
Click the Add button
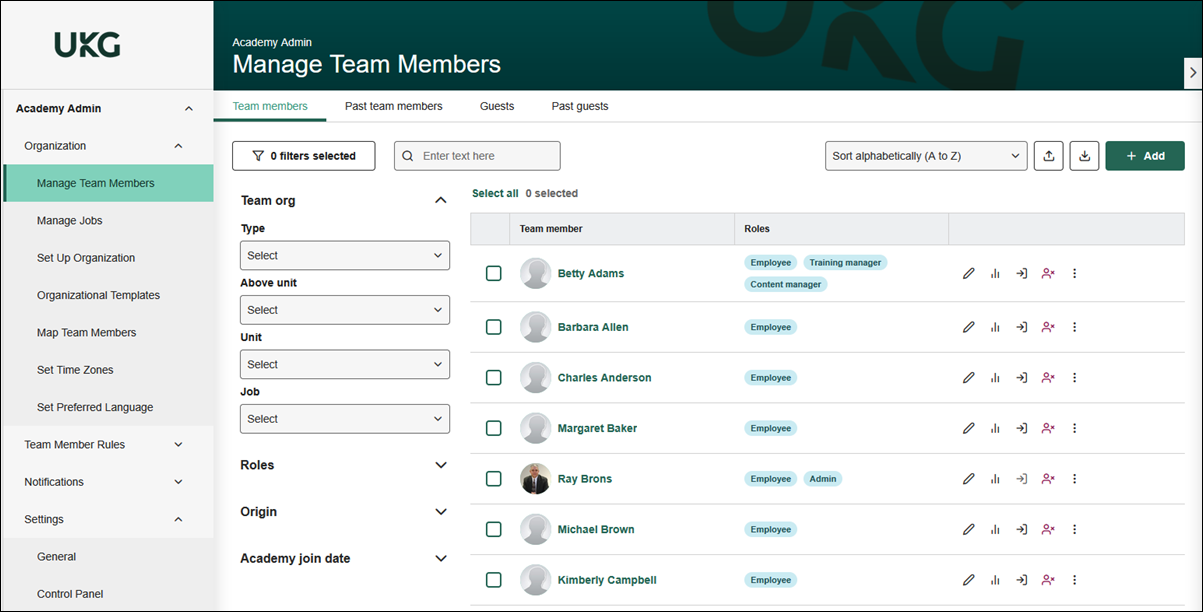(1145, 156)
